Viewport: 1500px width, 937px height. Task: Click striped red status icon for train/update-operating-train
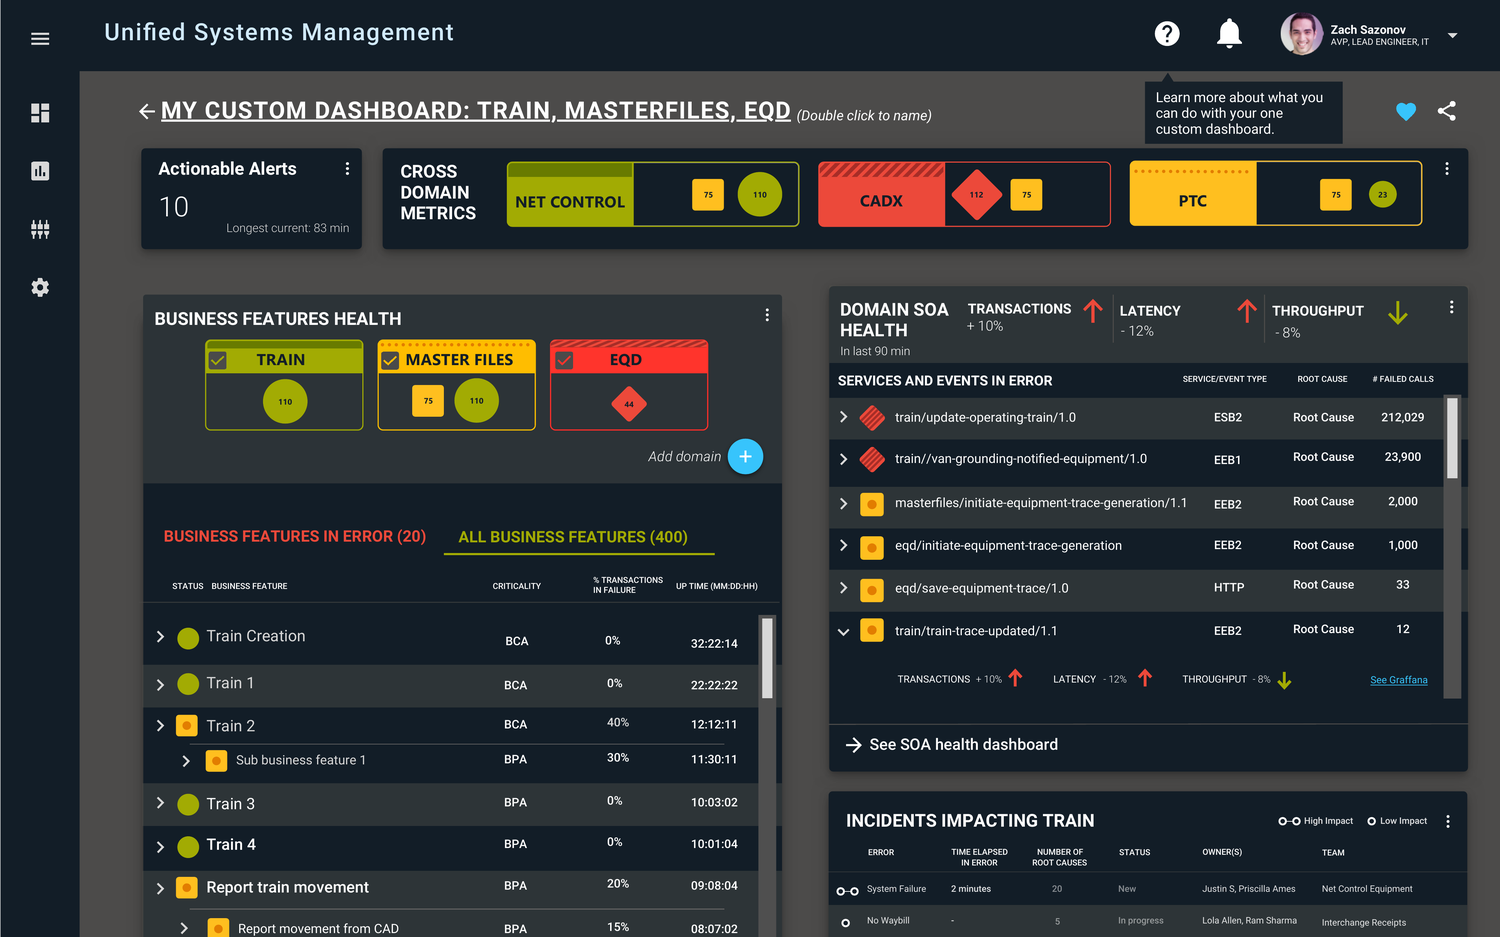click(872, 417)
